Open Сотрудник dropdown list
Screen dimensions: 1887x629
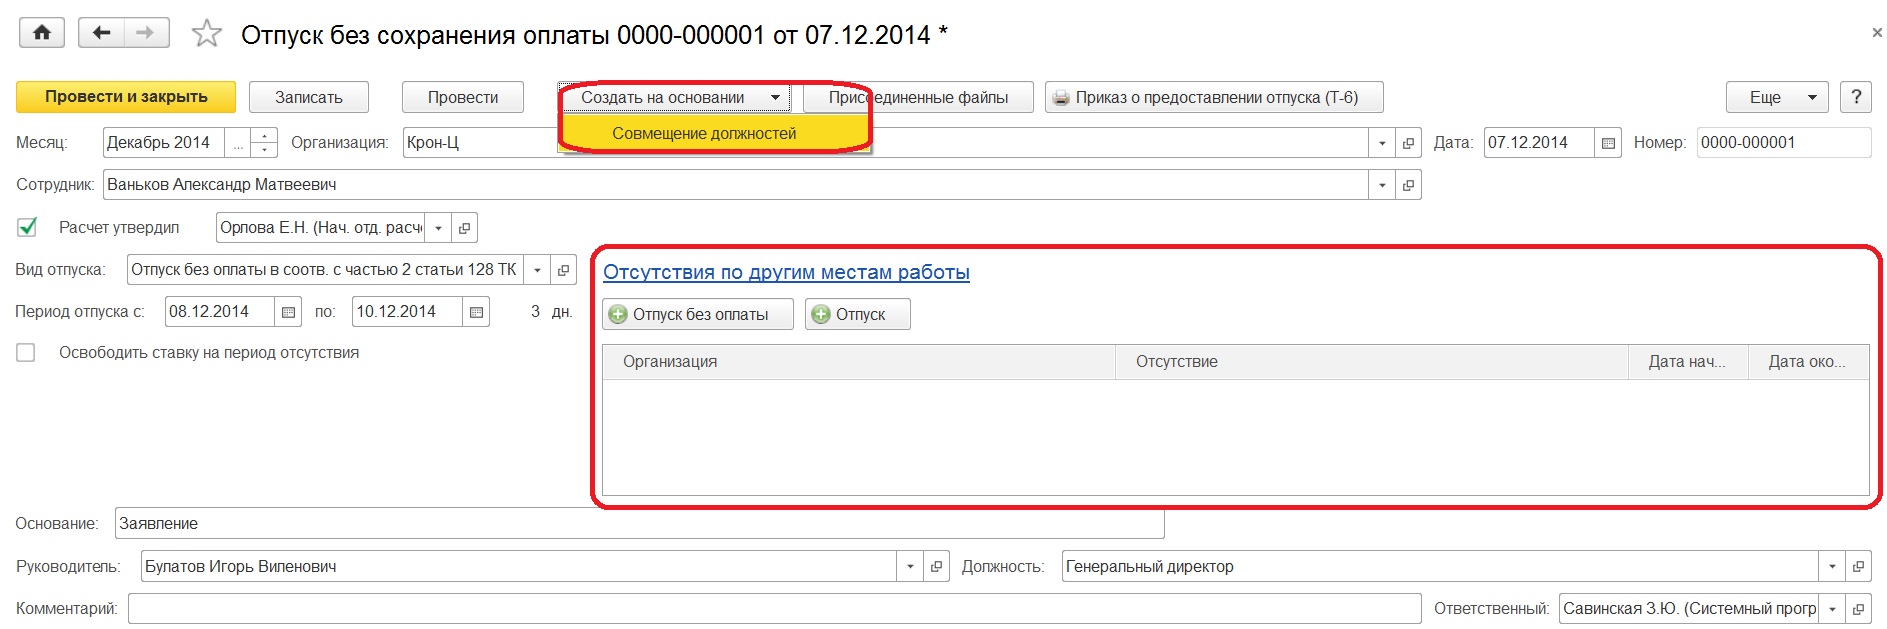click(x=1382, y=185)
